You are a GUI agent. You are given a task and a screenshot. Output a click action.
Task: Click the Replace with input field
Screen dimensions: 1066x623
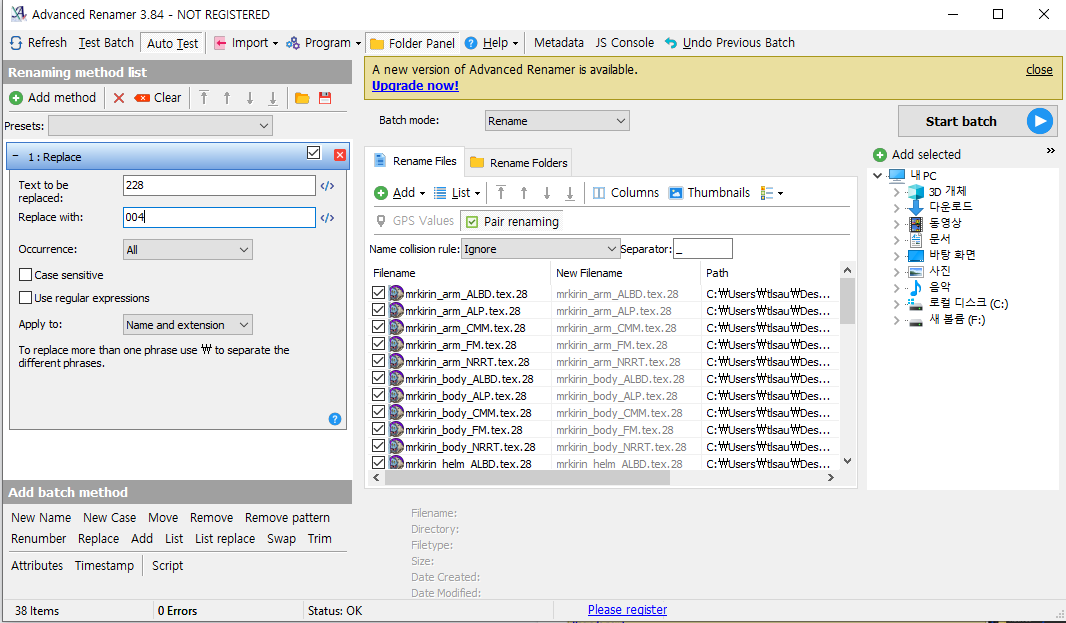tap(220, 217)
